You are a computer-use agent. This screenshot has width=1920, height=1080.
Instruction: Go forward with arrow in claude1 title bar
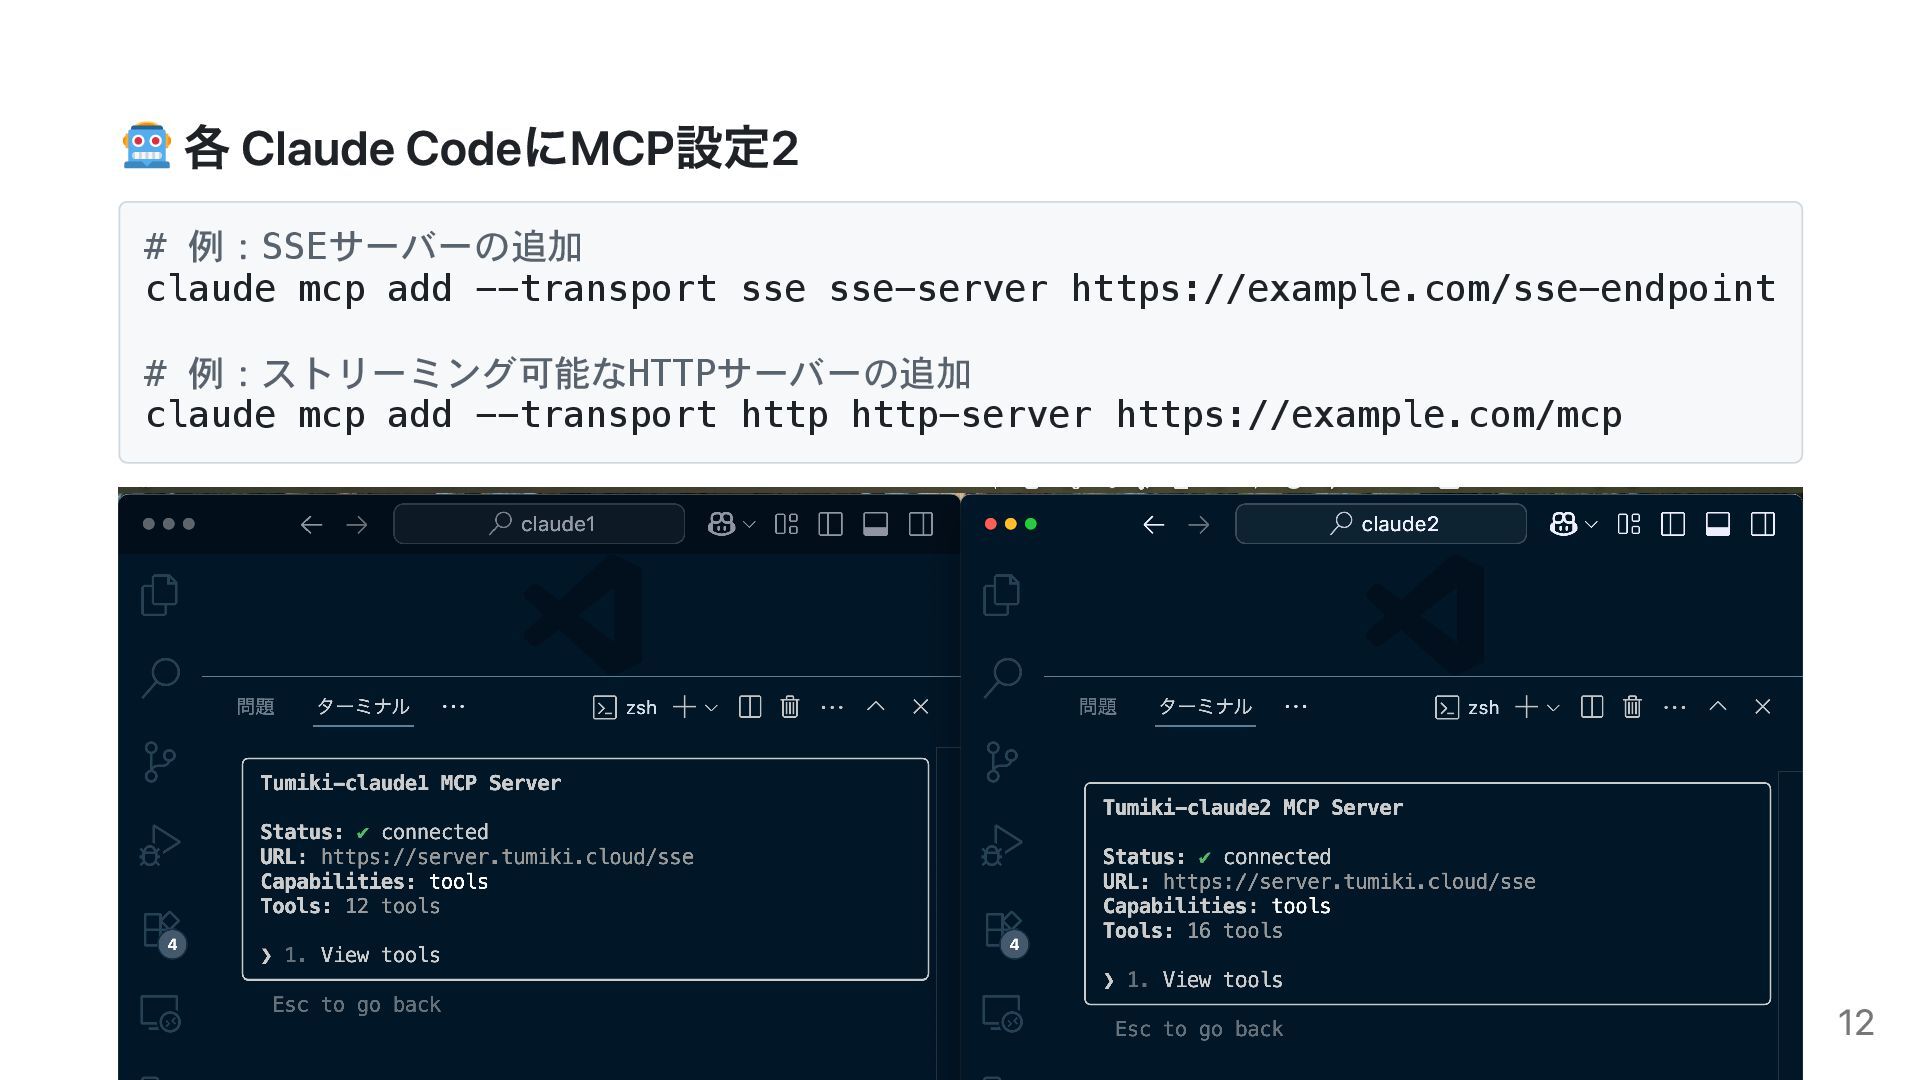click(357, 524)
